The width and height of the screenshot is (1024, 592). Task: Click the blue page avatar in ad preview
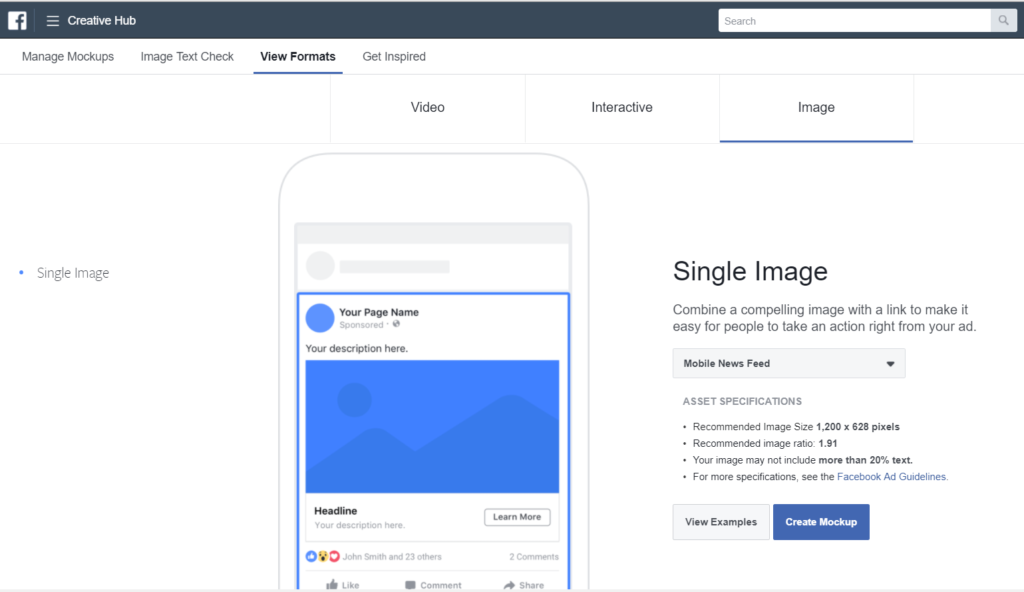[x=320, y=318]
